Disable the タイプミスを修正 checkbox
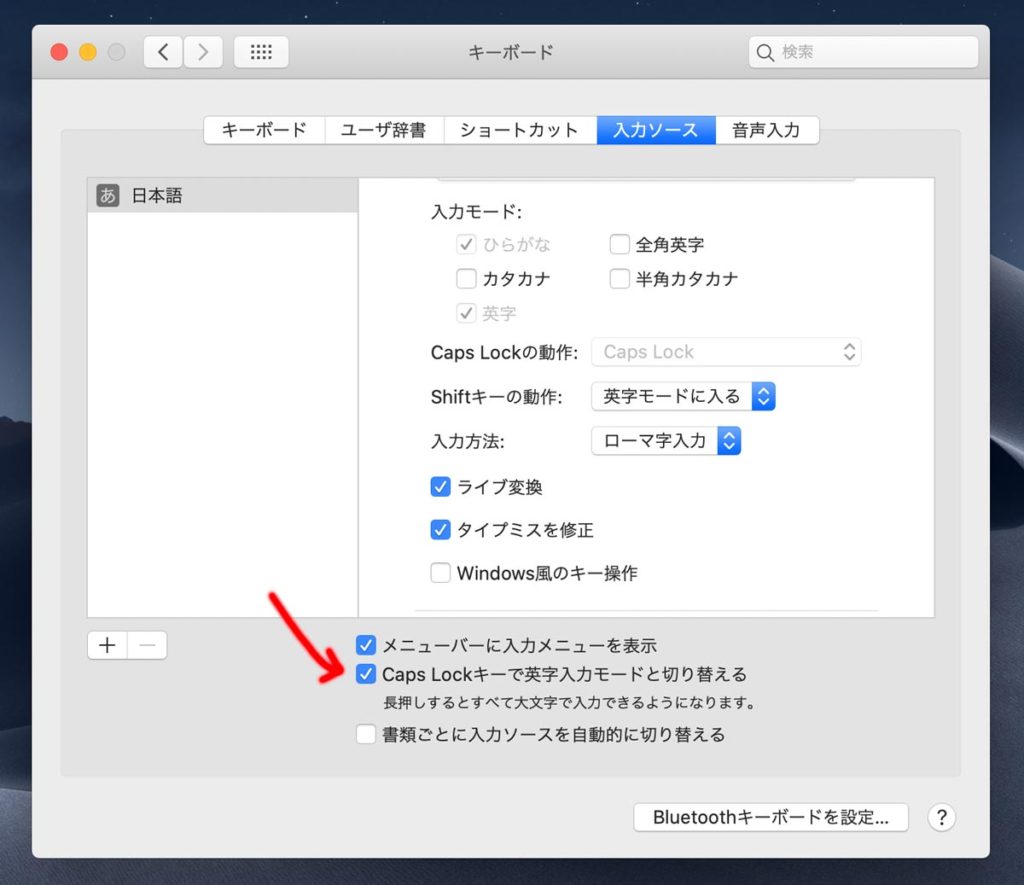This screenshot has height=885, width=1024. (440, 530)
